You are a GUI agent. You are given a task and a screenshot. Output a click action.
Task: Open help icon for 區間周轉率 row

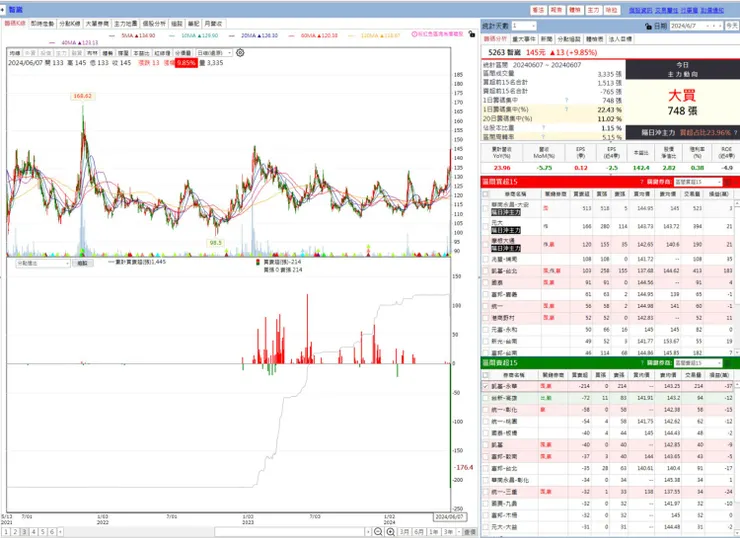click(x=543, y=137)
